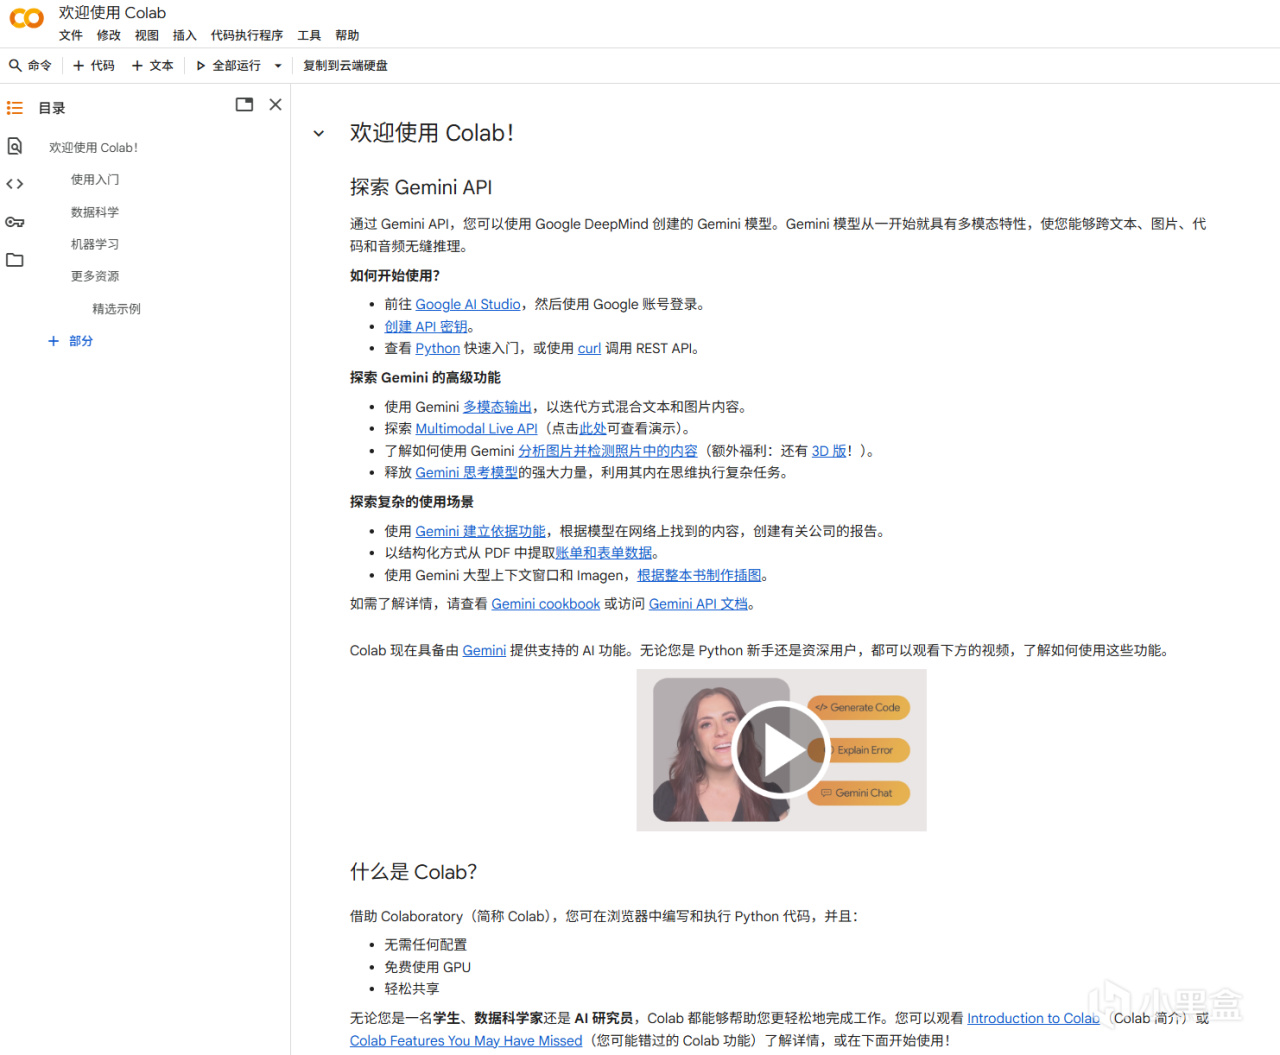Open the 帮助 menu
The image size is (1280, 1055).
(347, 35)
